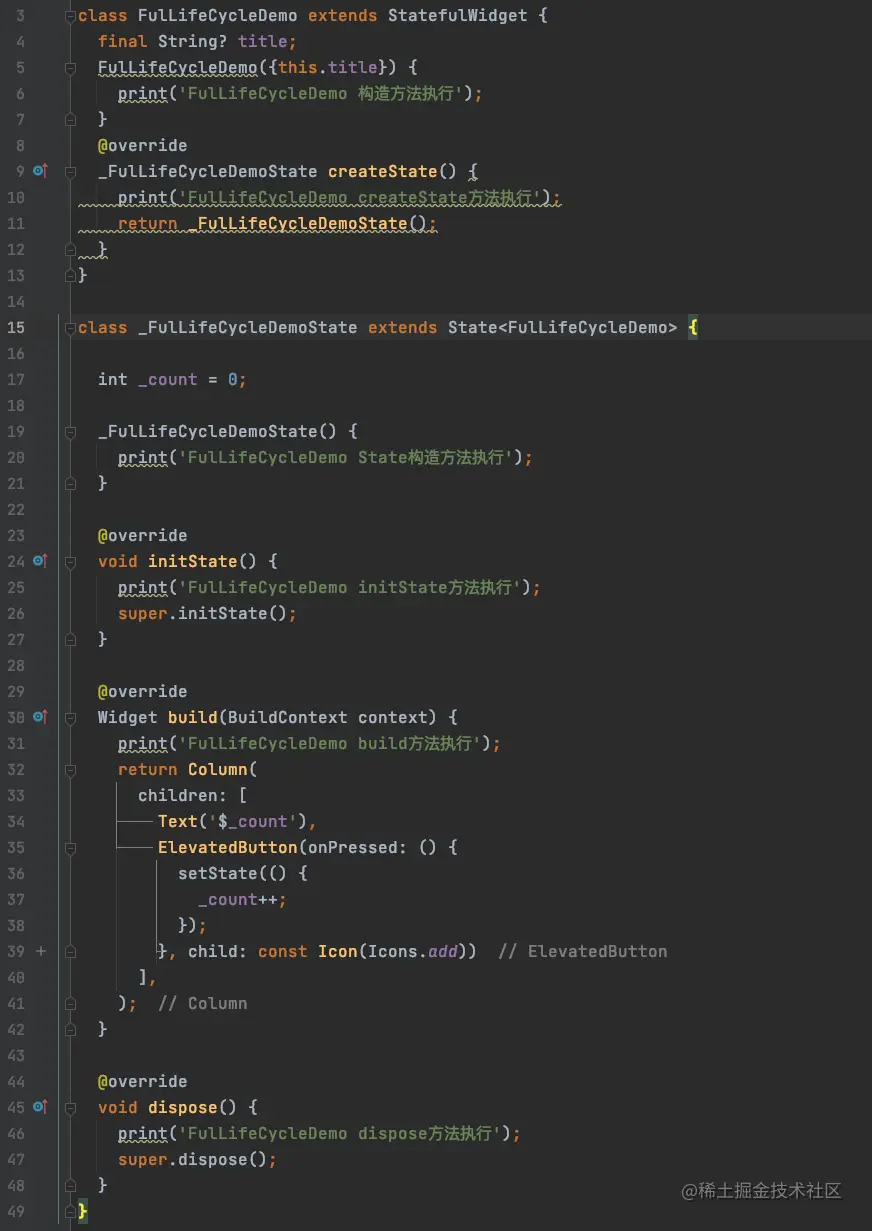Collapse the State constructor fold on line 19
The width and height of the screenshot is (872, 1231).
[70, 431]
